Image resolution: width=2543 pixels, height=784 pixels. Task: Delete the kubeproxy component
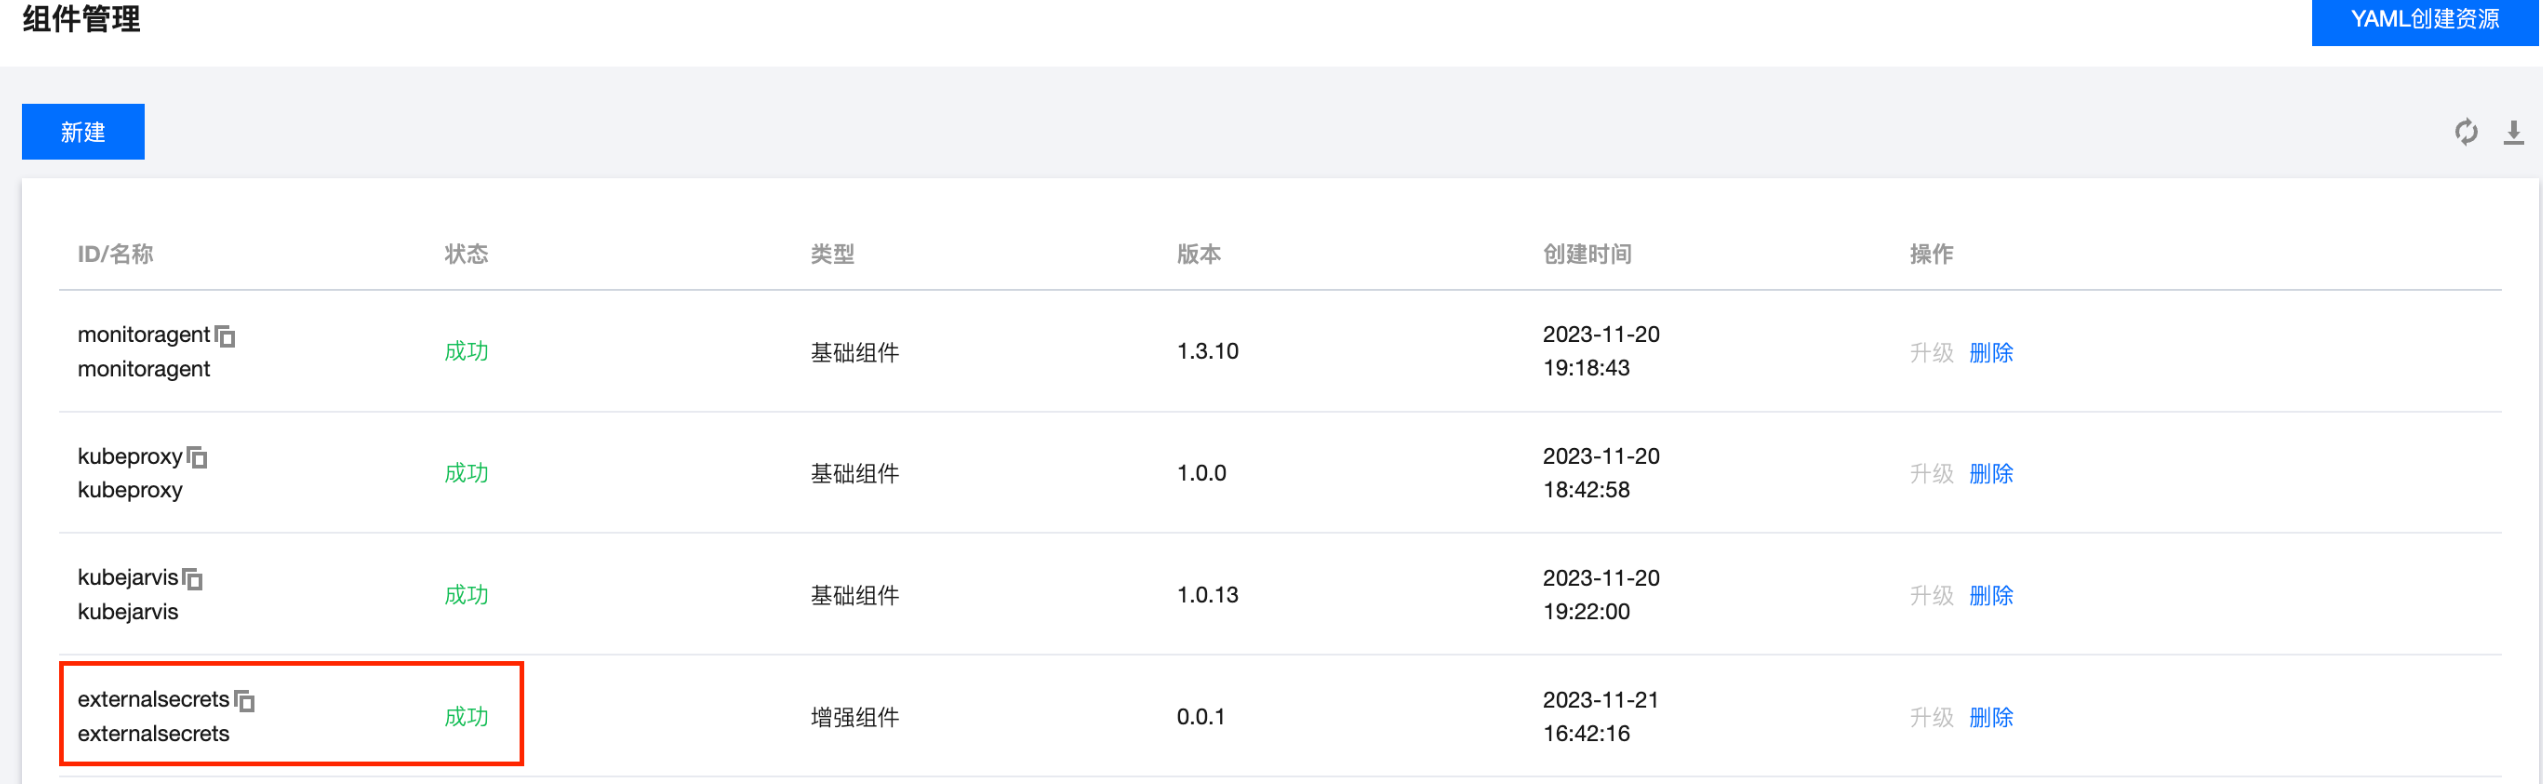point(1990,474)
